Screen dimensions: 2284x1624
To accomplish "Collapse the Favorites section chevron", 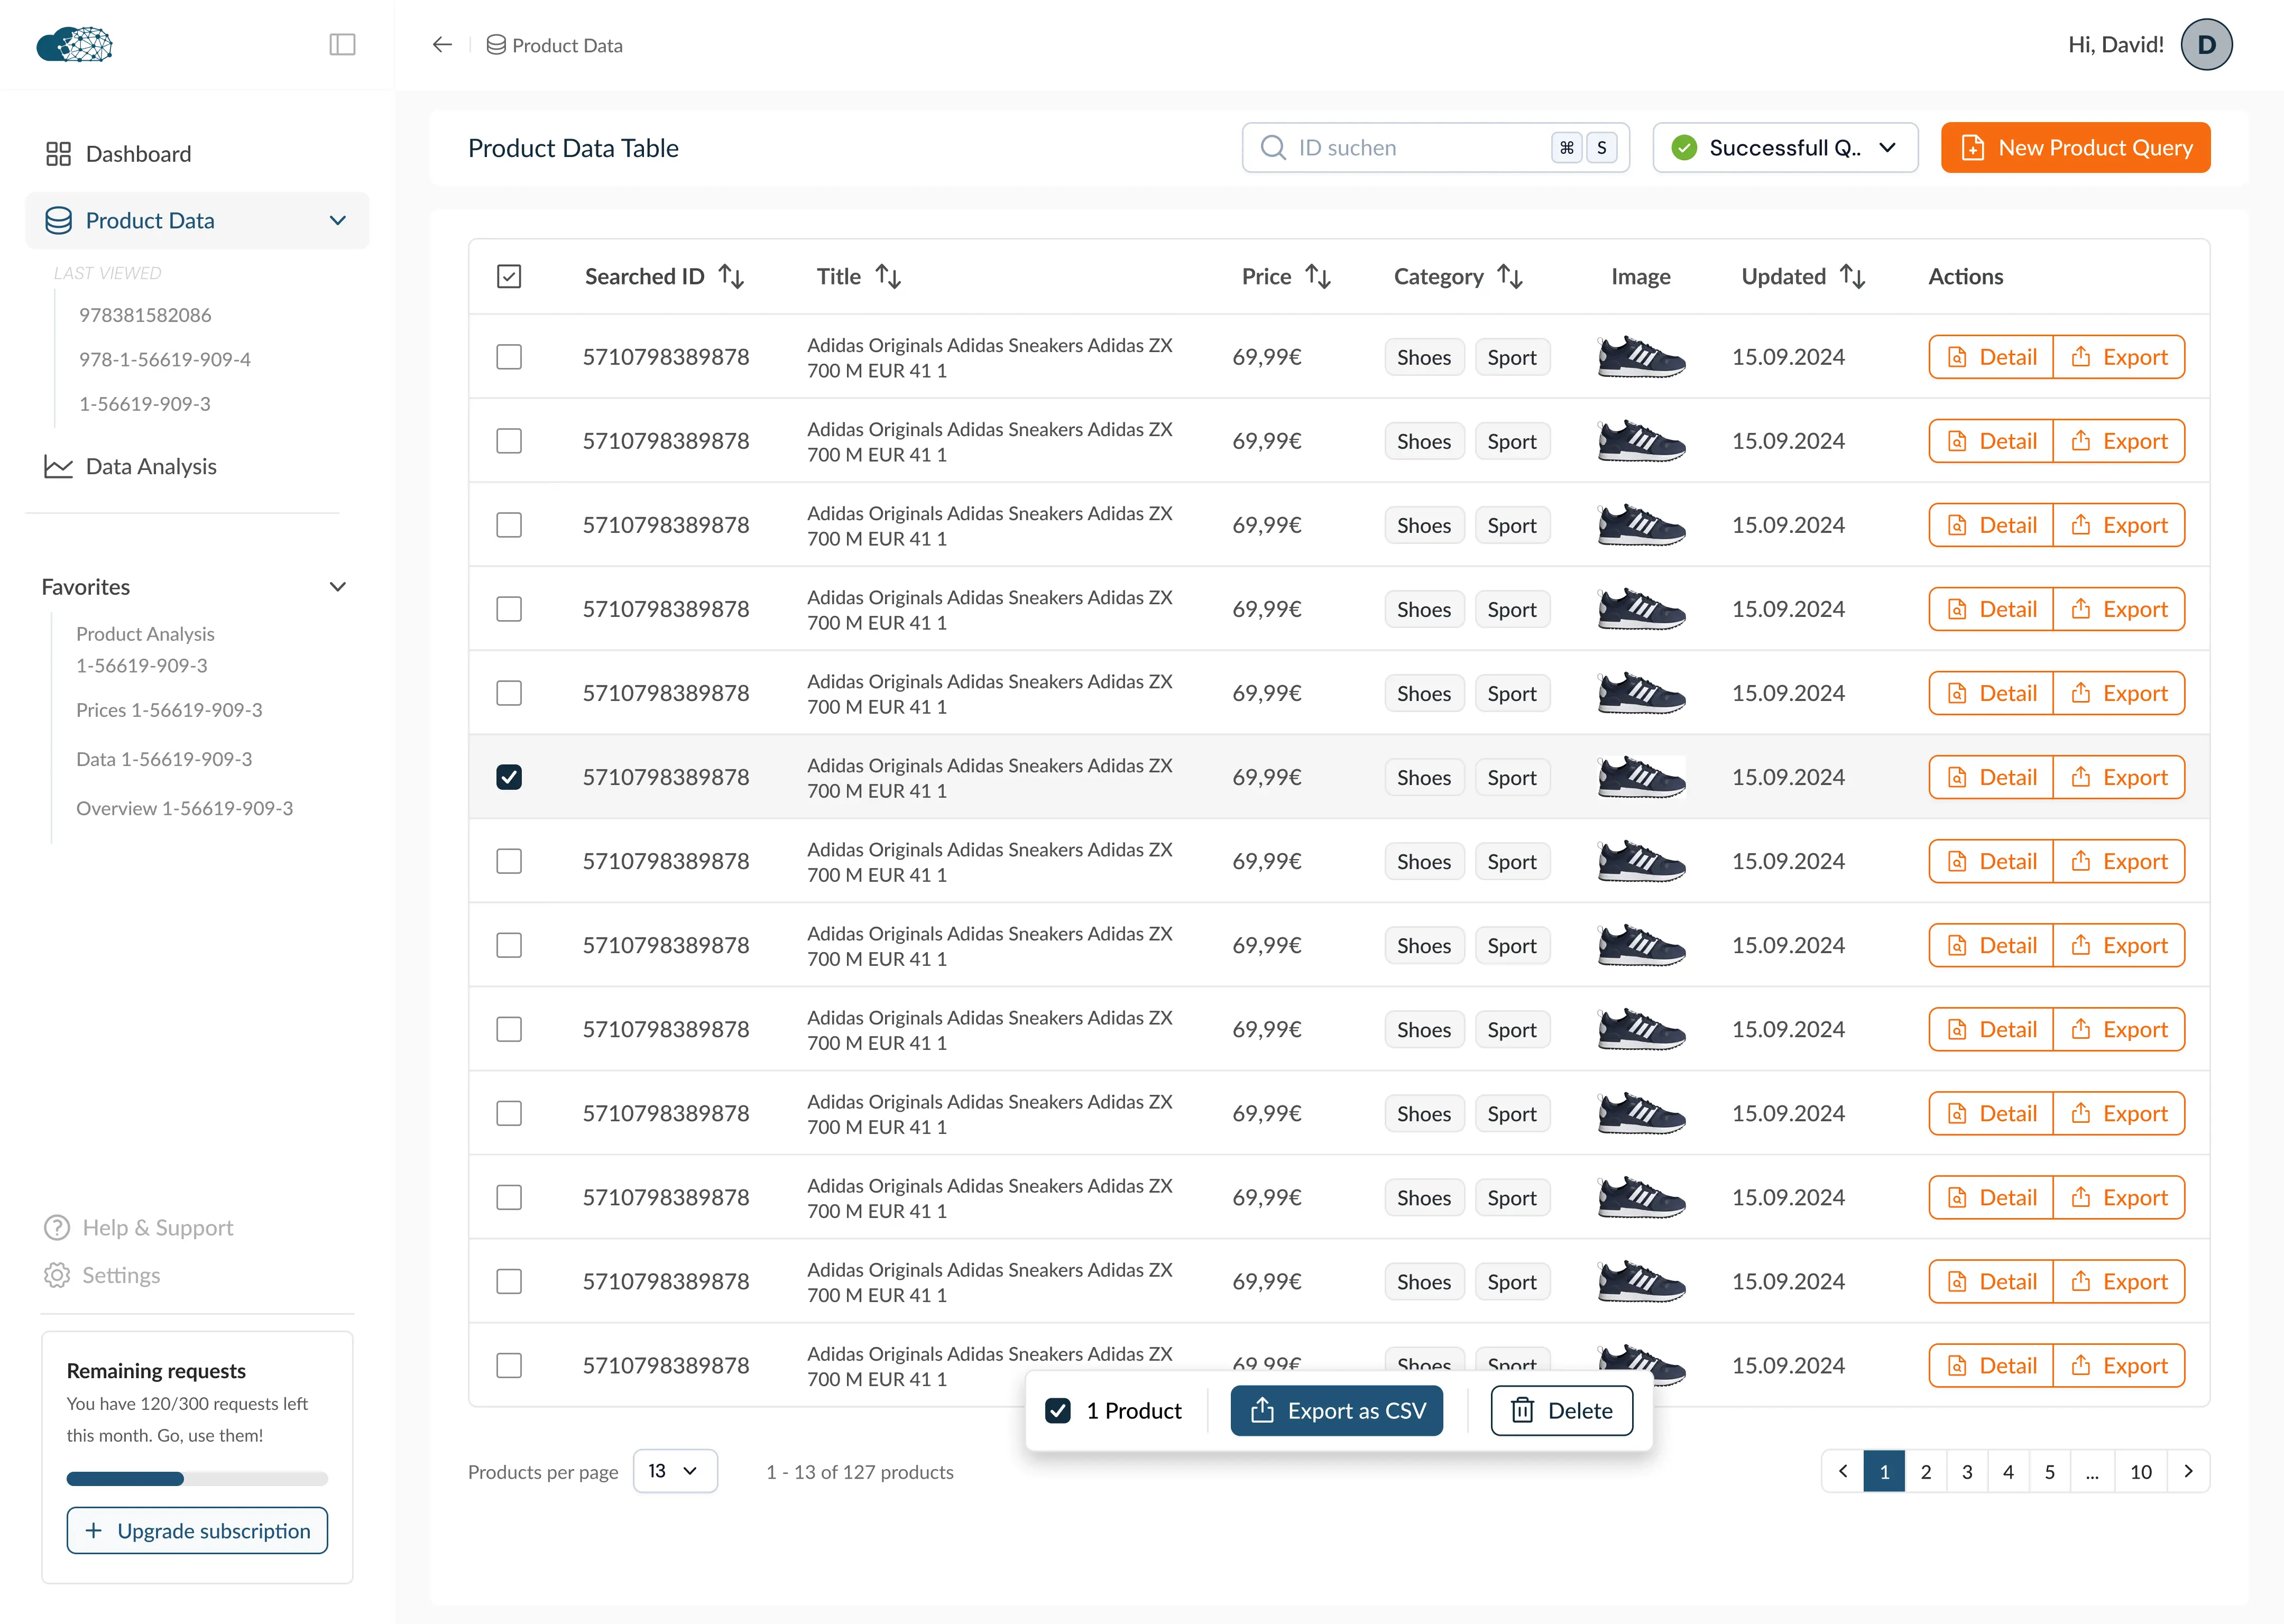I will [338, 587].
